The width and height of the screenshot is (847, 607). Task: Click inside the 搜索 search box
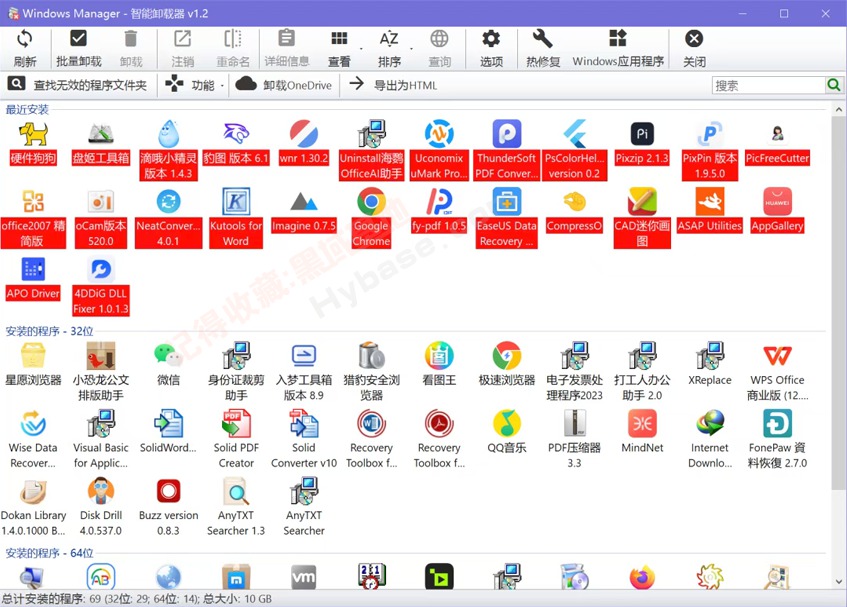770,85
